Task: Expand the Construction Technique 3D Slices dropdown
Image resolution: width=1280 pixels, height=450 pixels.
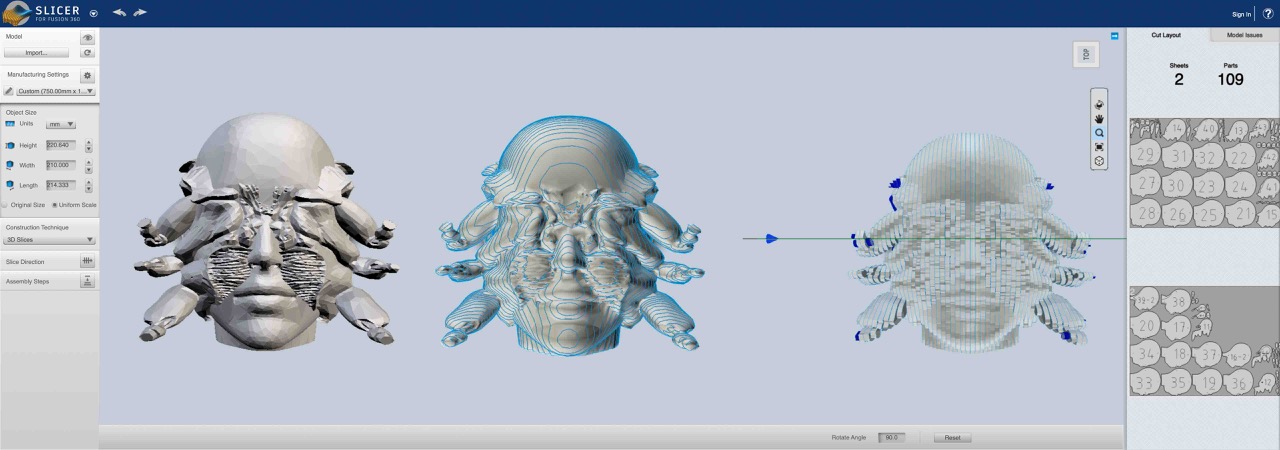Action: [49, 240]
